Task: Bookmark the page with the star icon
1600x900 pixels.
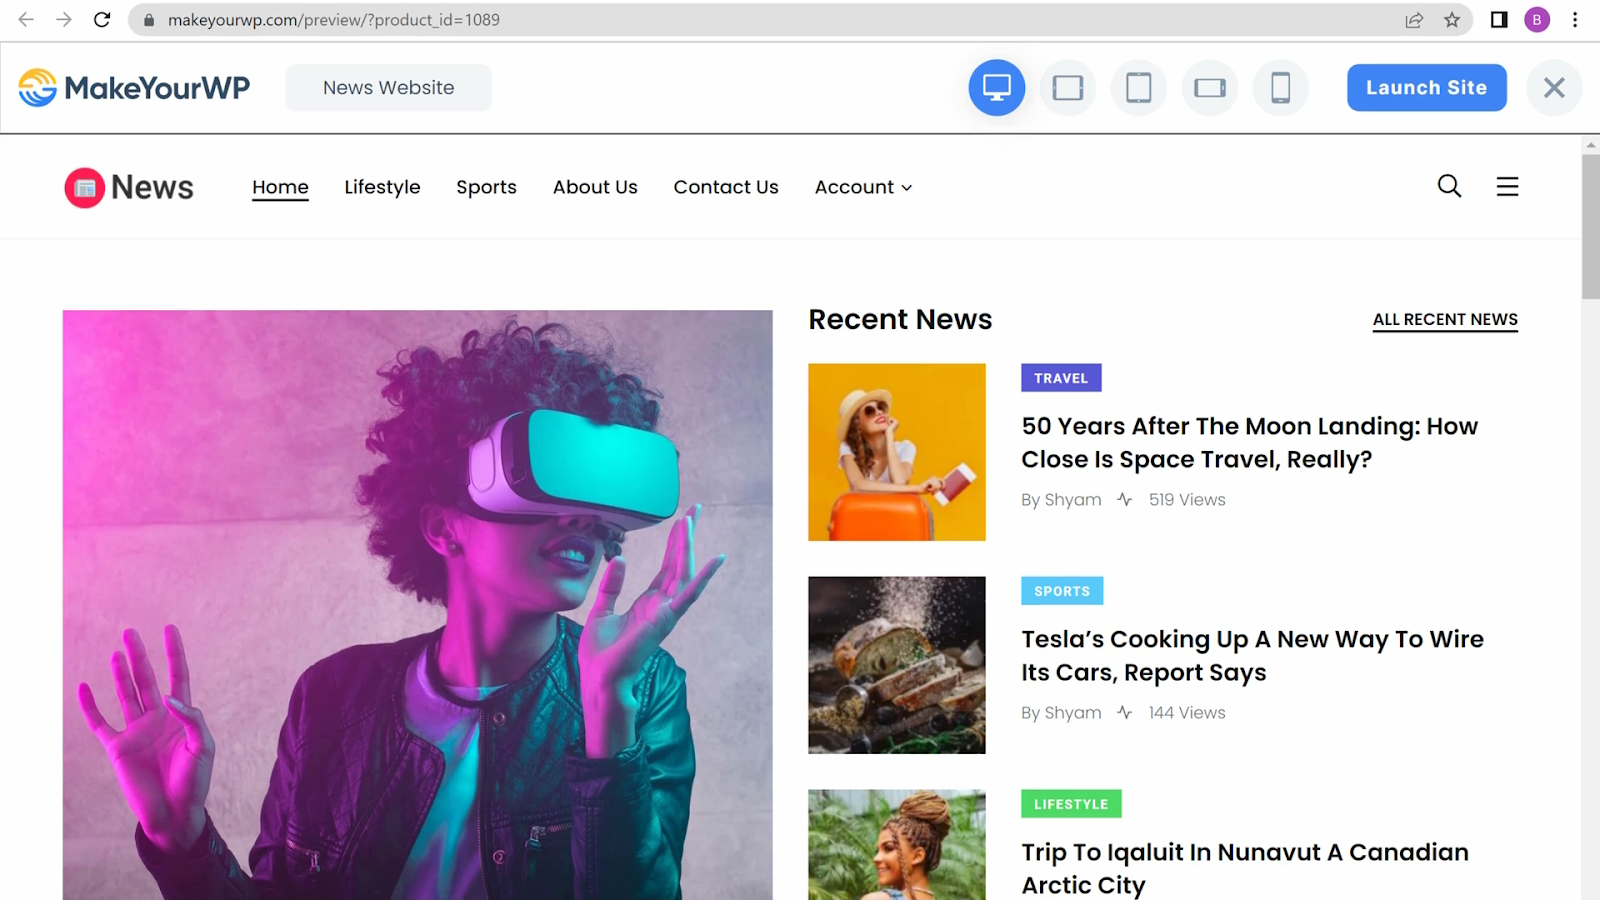Action: 1452,20
